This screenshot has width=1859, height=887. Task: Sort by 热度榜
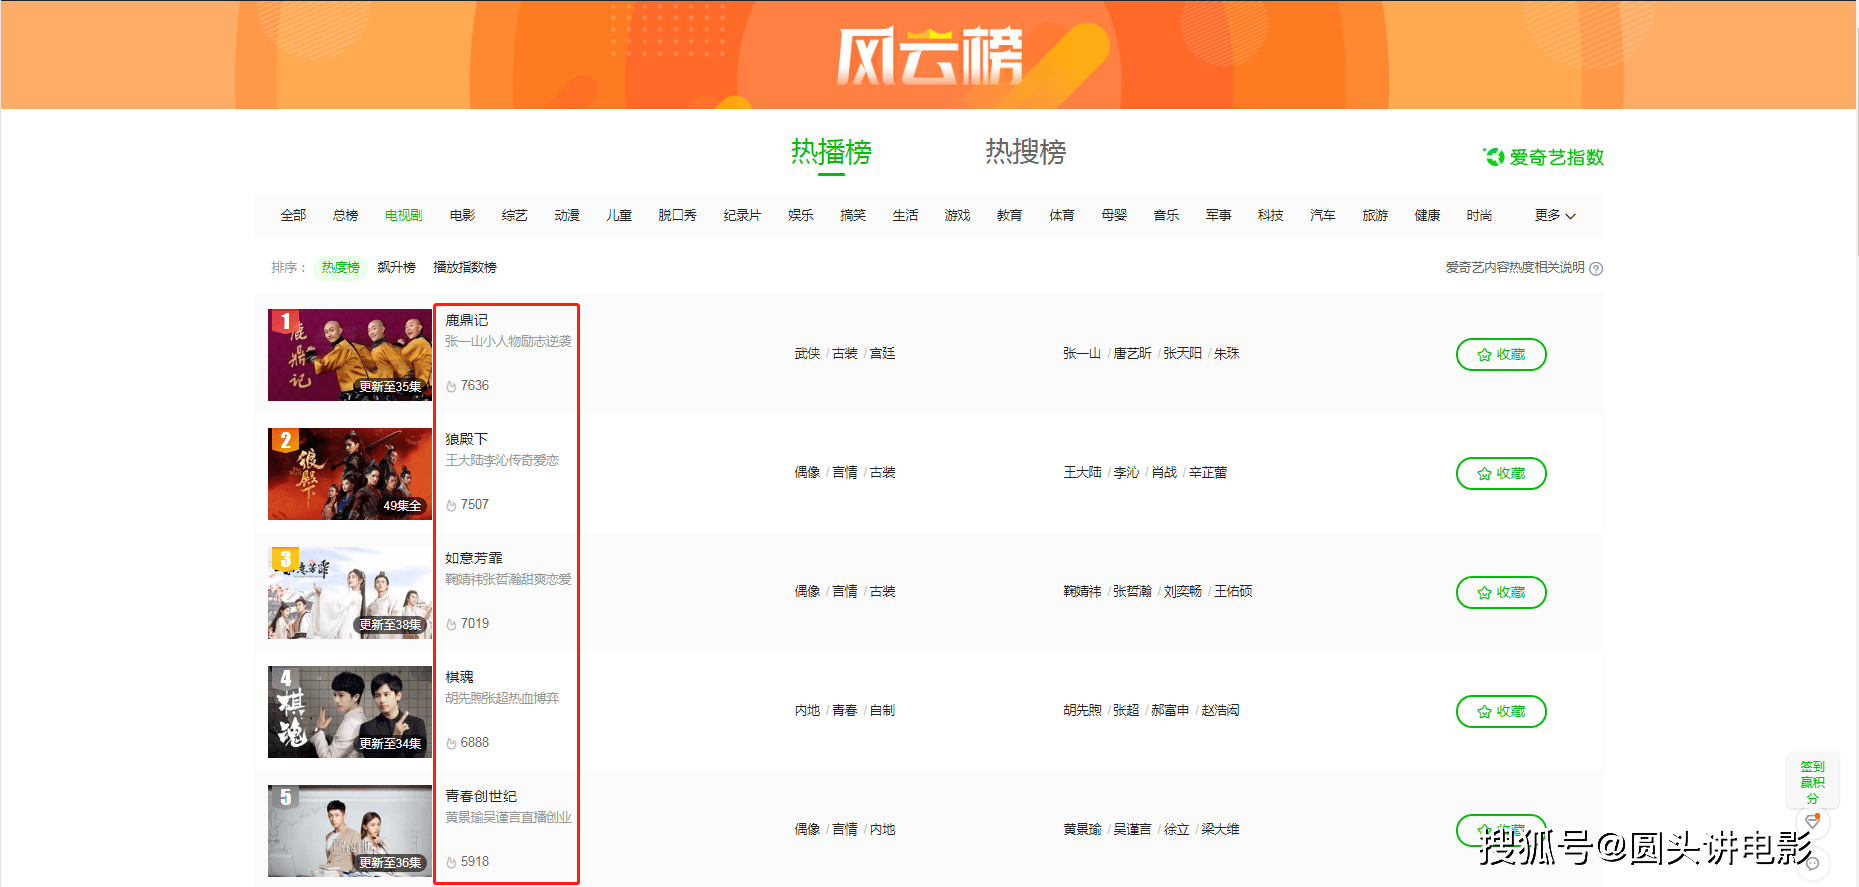(340, 267)
